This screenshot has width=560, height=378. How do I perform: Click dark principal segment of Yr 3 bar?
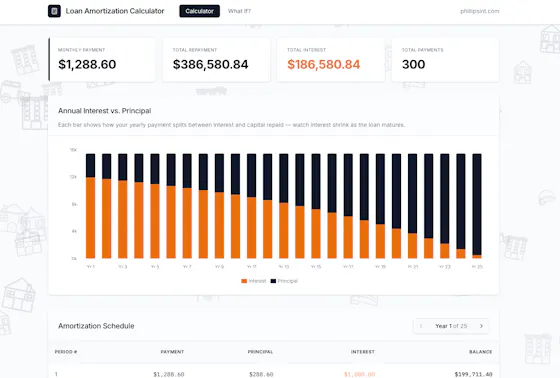pos(122,167)
